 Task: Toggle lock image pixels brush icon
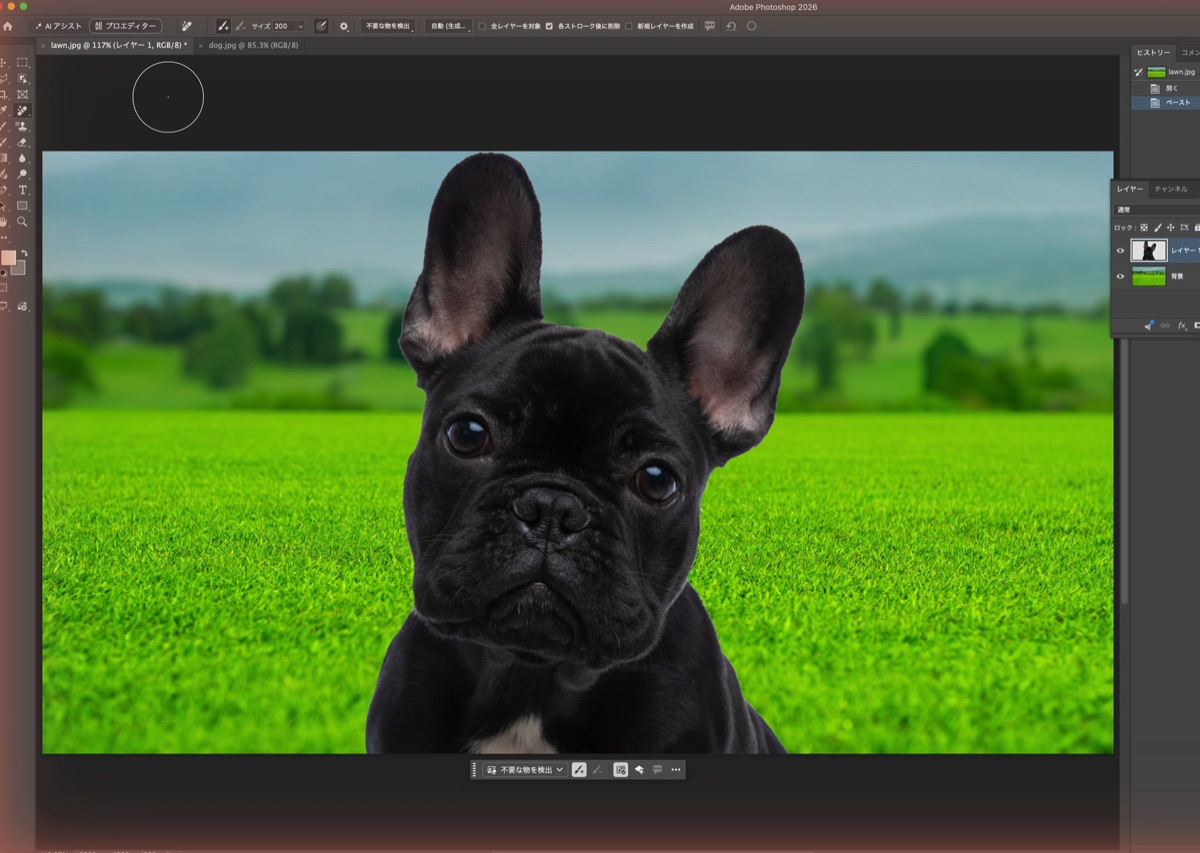pyautogui.click(x=1158, y=227)
